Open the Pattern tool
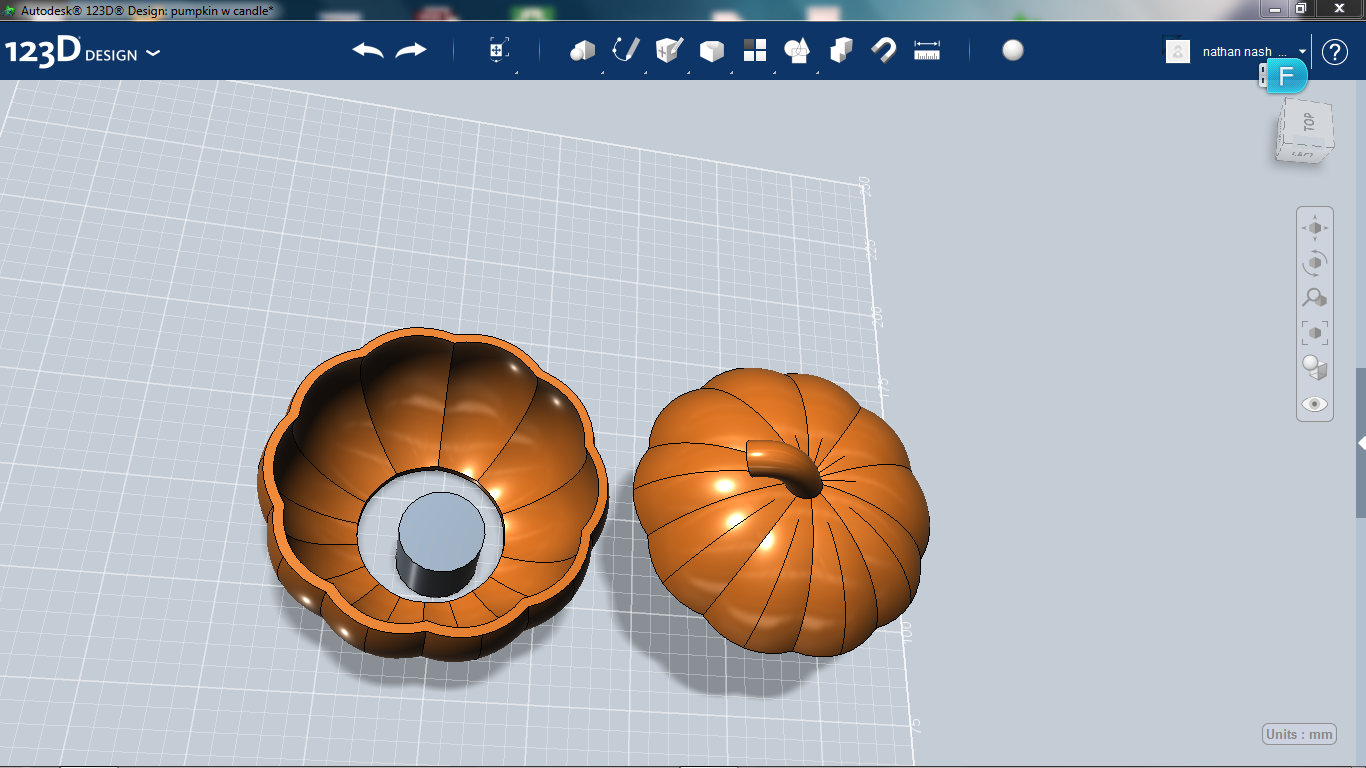 [755, 50]
